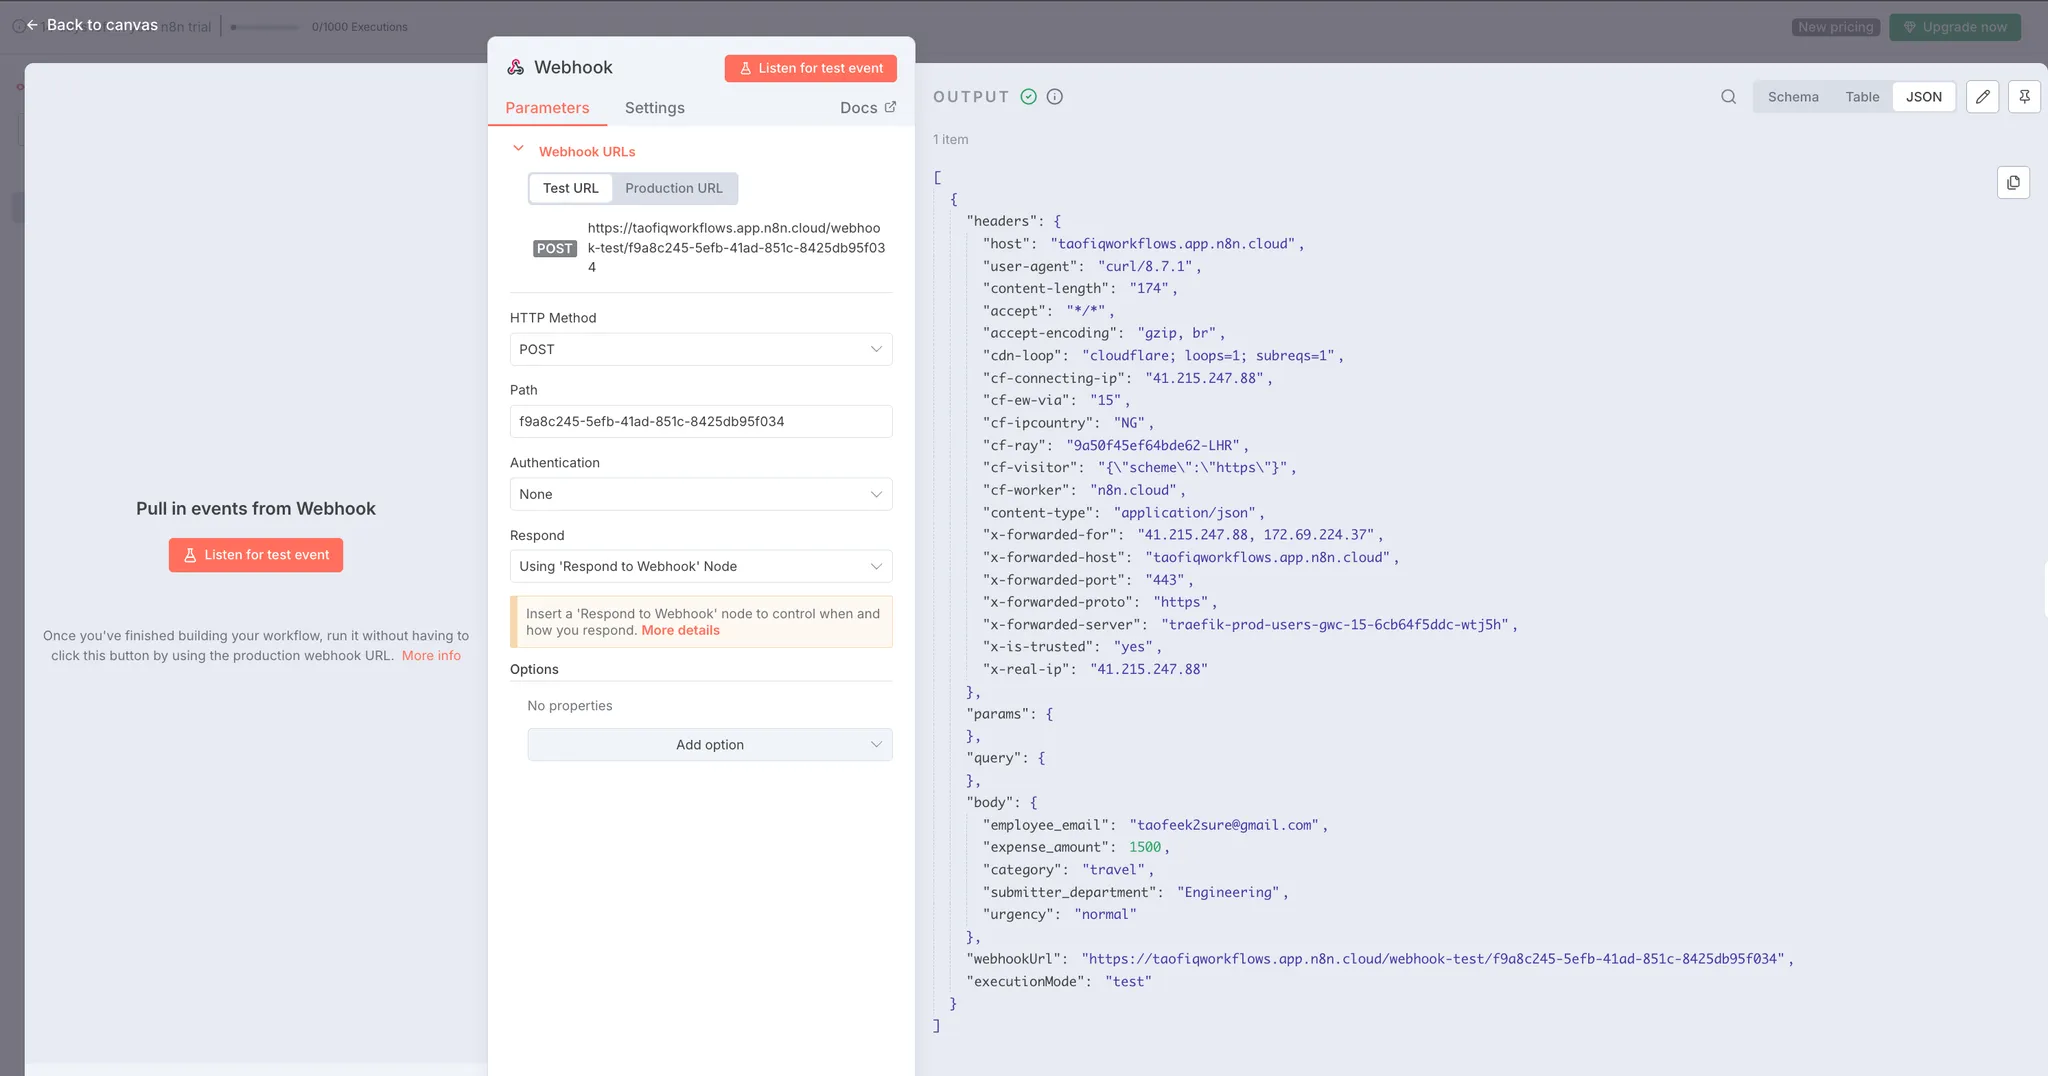Click into the Path input field
This screenshot has width=2048, height=1076.
(x=700, y=422)
